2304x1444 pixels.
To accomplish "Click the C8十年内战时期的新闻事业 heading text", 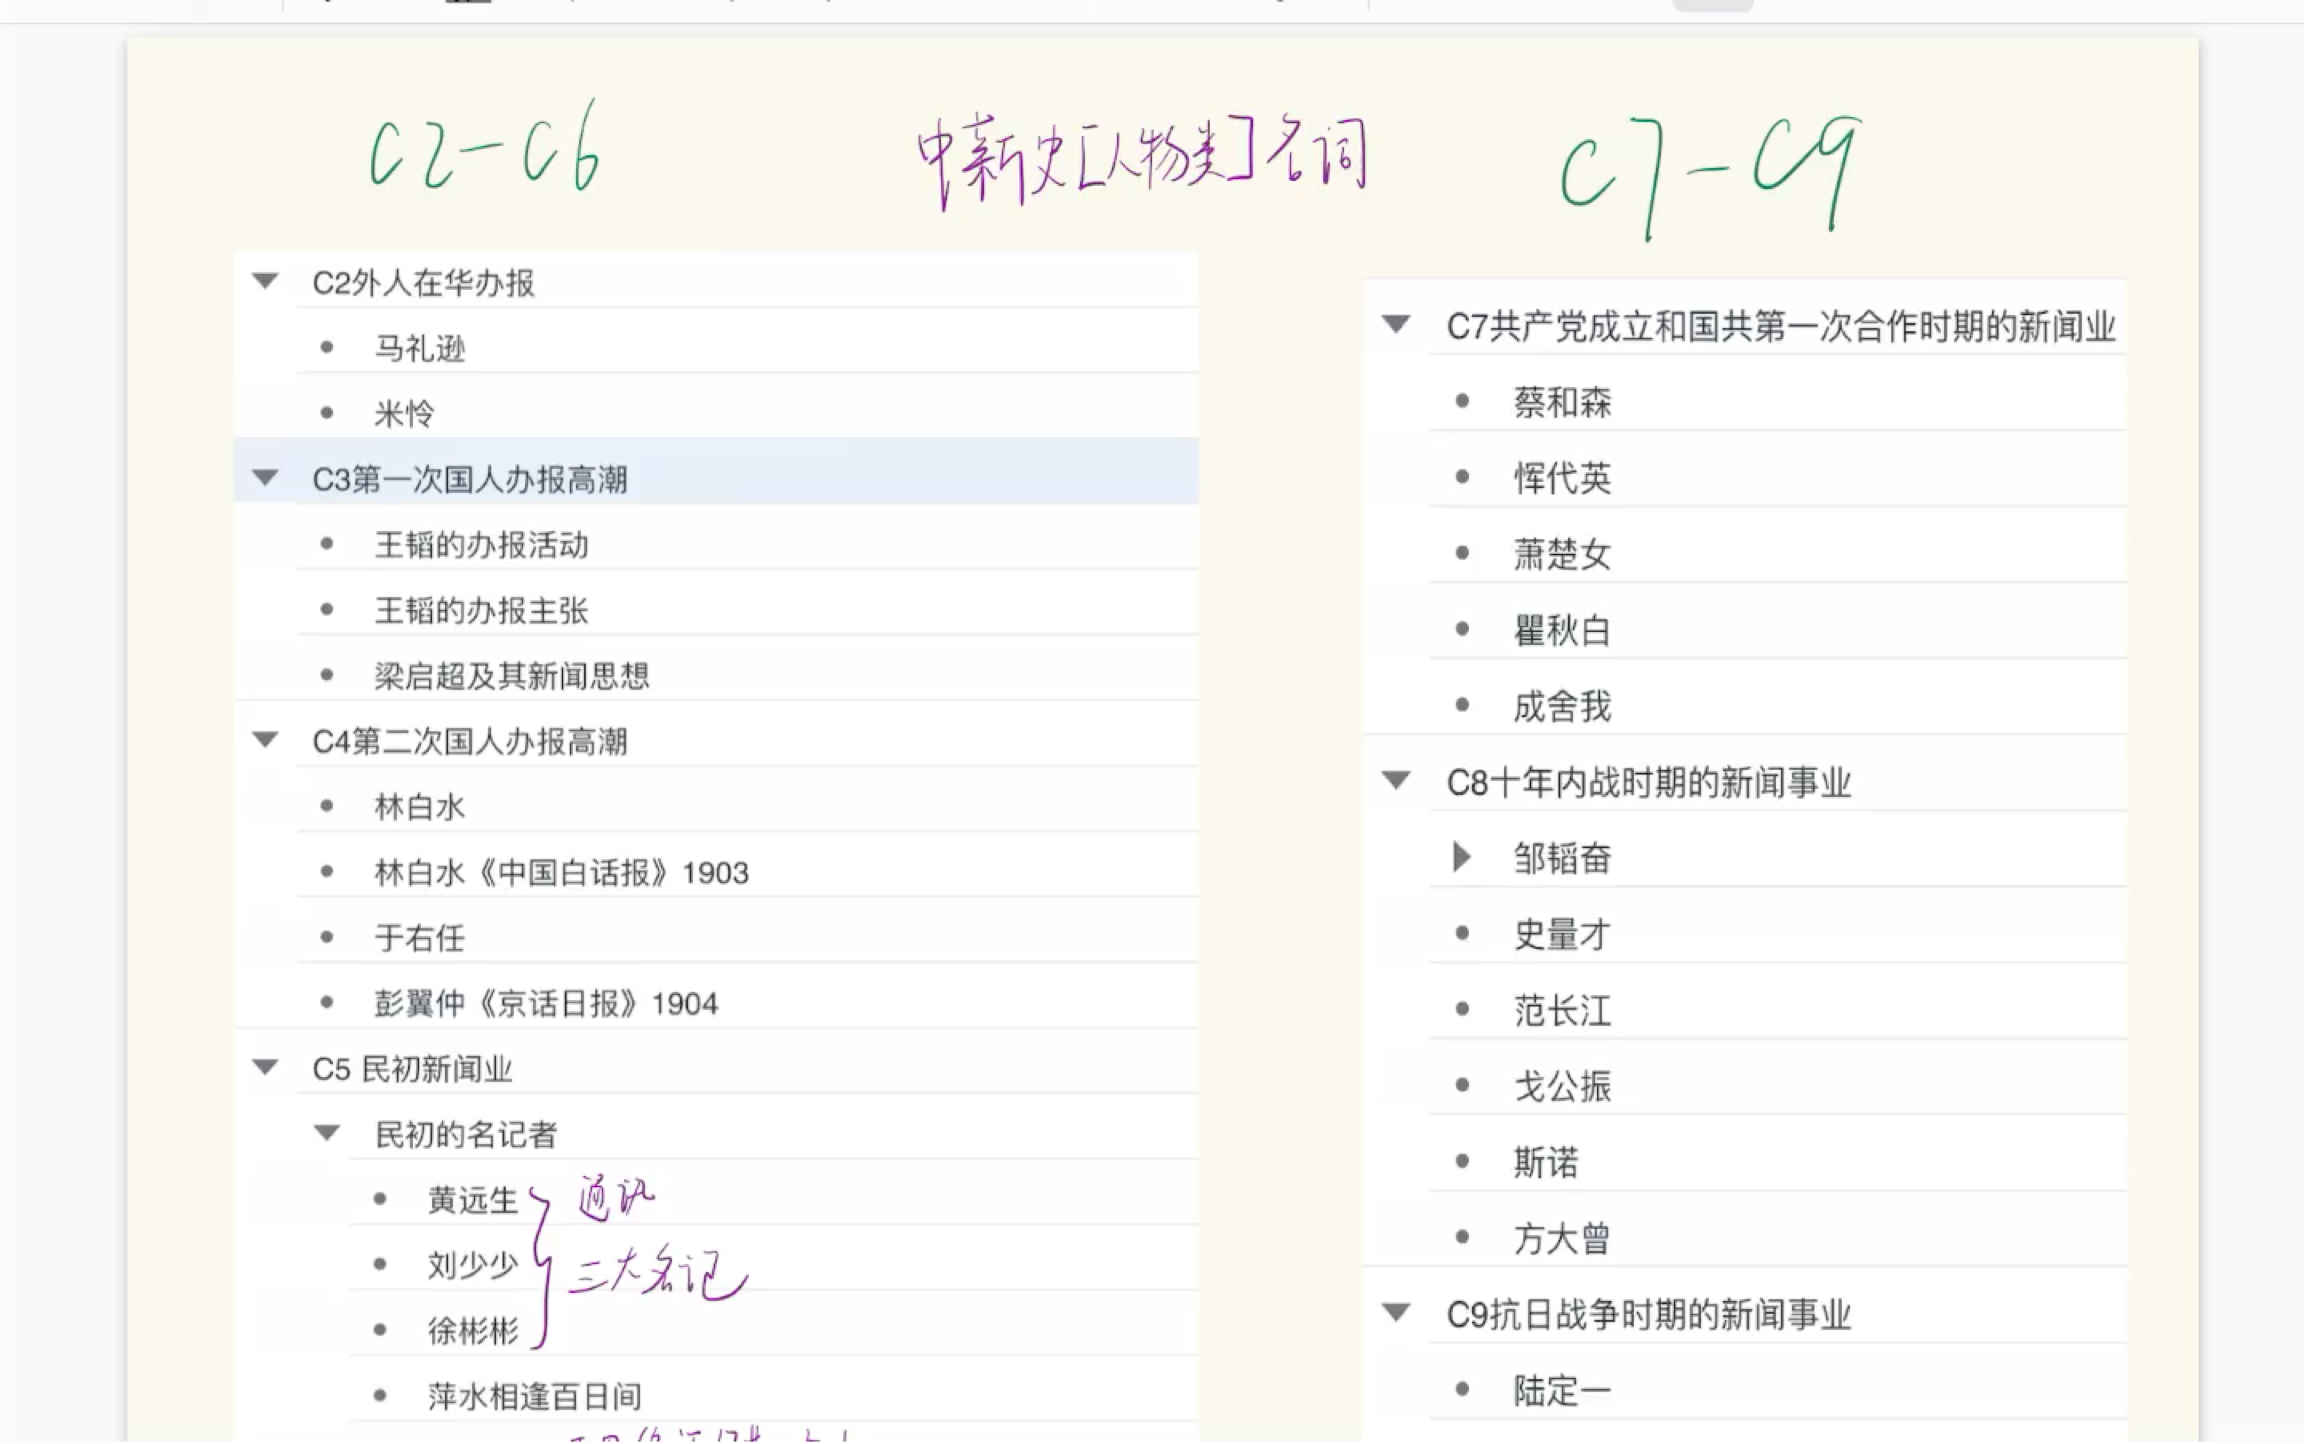I will [1649, 782].
